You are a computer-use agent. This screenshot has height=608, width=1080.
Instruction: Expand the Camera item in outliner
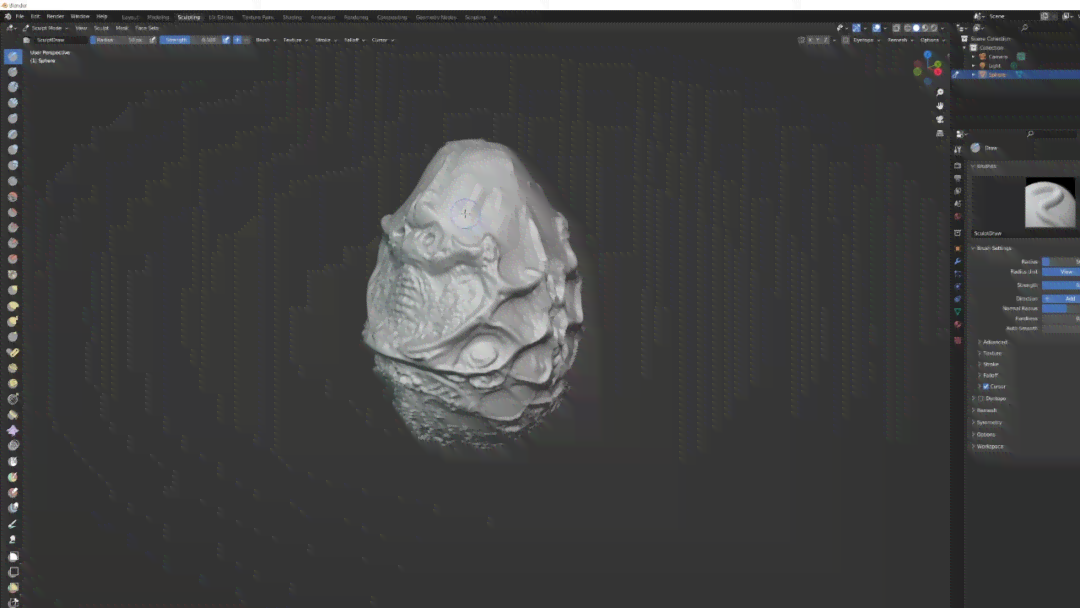[x=973, y=56]
